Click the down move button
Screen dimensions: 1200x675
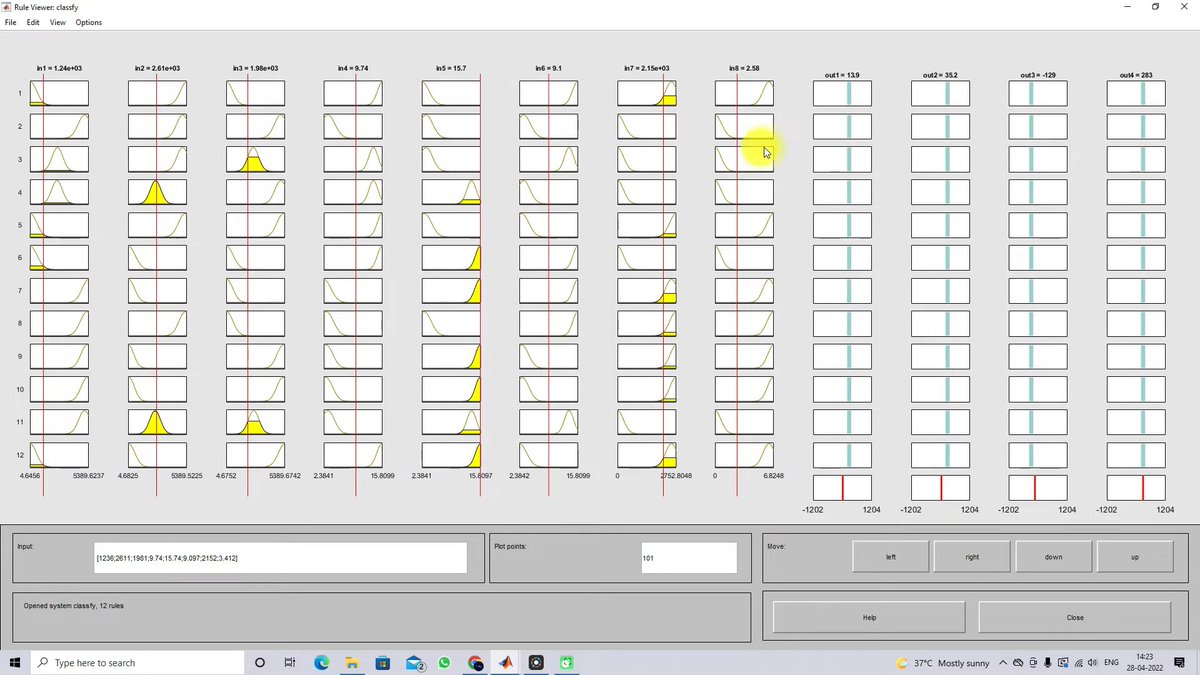click(1054, 557)
